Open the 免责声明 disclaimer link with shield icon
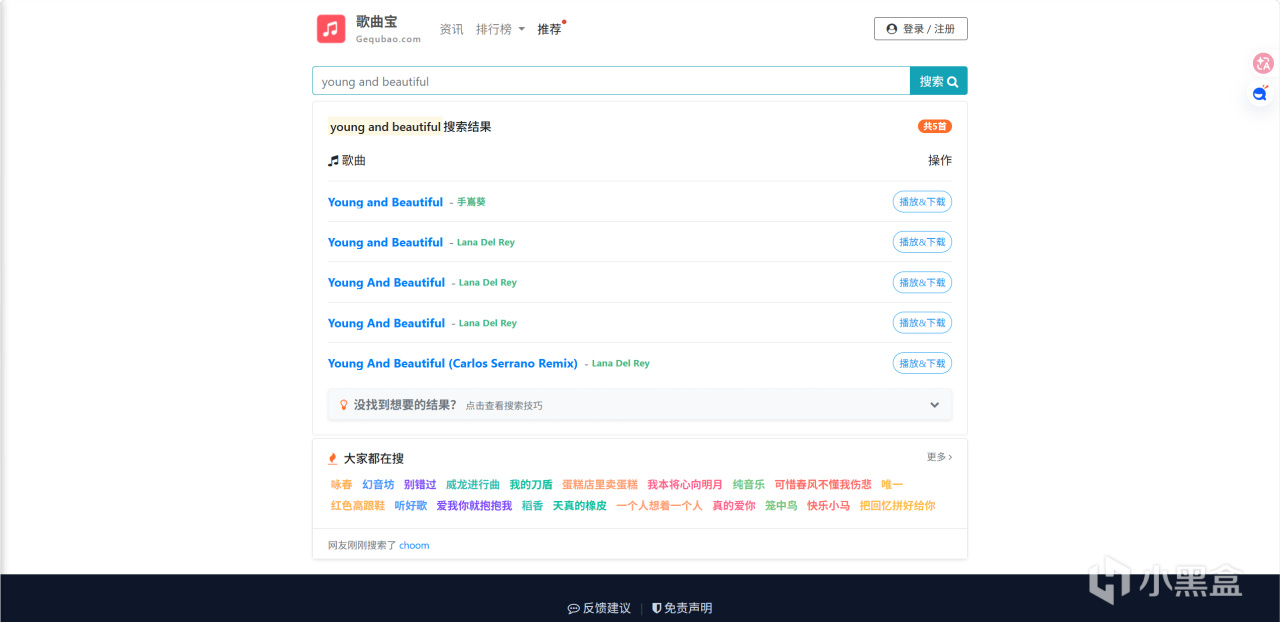The width and height of the screenshot is (1280, 622). pyautogui.click(x=682, y=608)
